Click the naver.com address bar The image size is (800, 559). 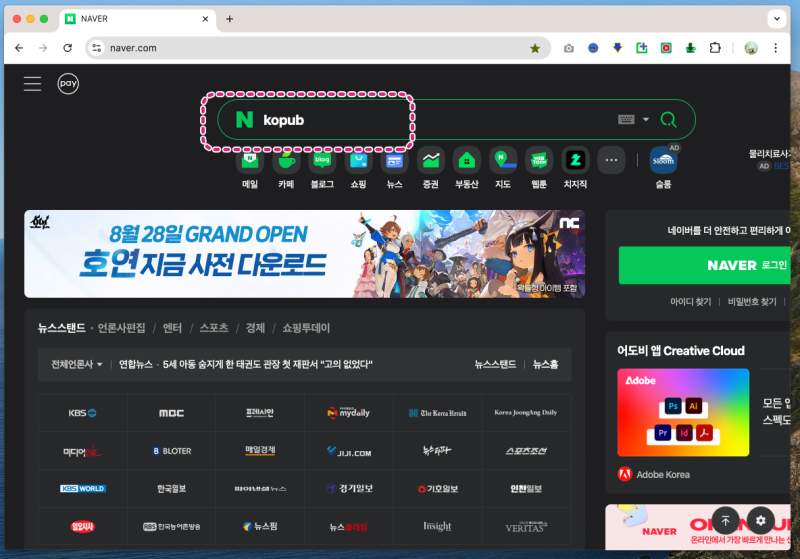[318, 48]
